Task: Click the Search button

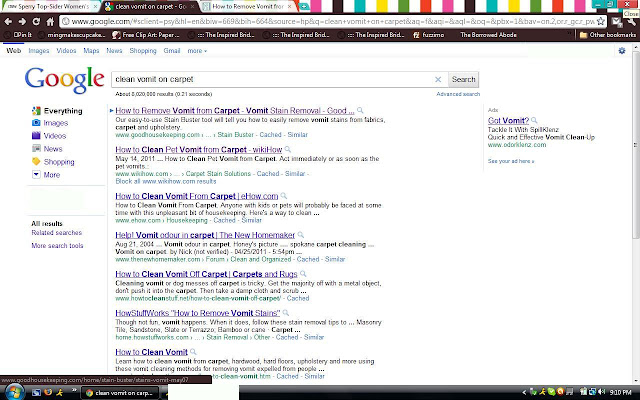Action: [x=463, y=79]
